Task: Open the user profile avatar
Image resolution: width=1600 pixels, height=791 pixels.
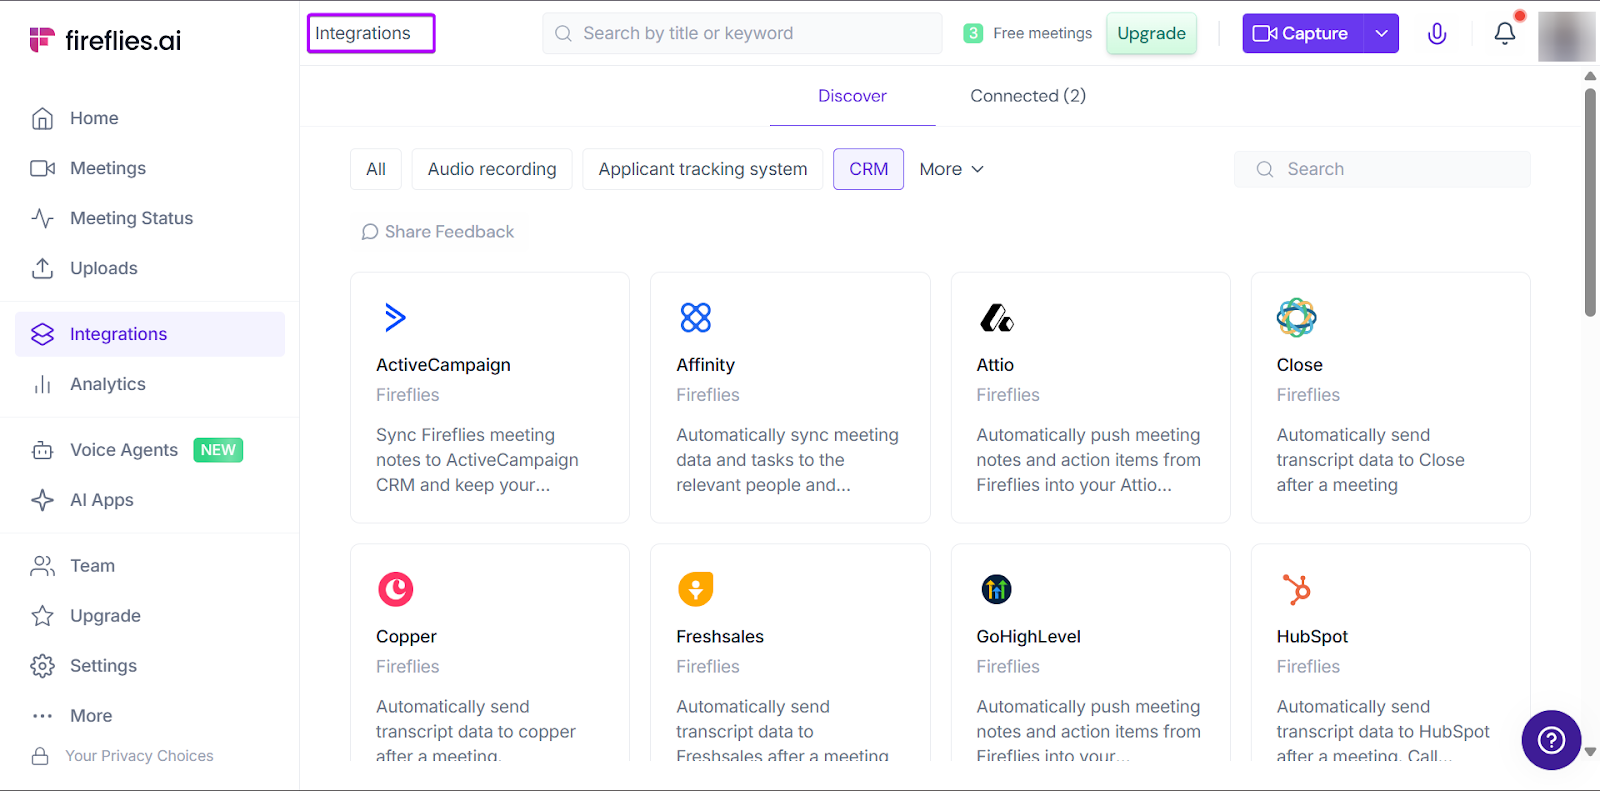Action: point(1566,36)
